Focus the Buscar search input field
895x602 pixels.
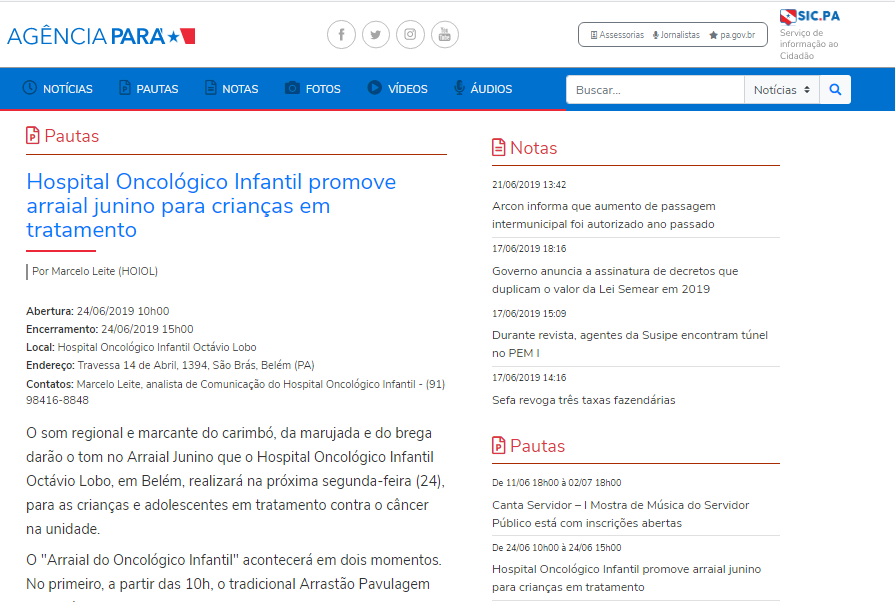655,90
